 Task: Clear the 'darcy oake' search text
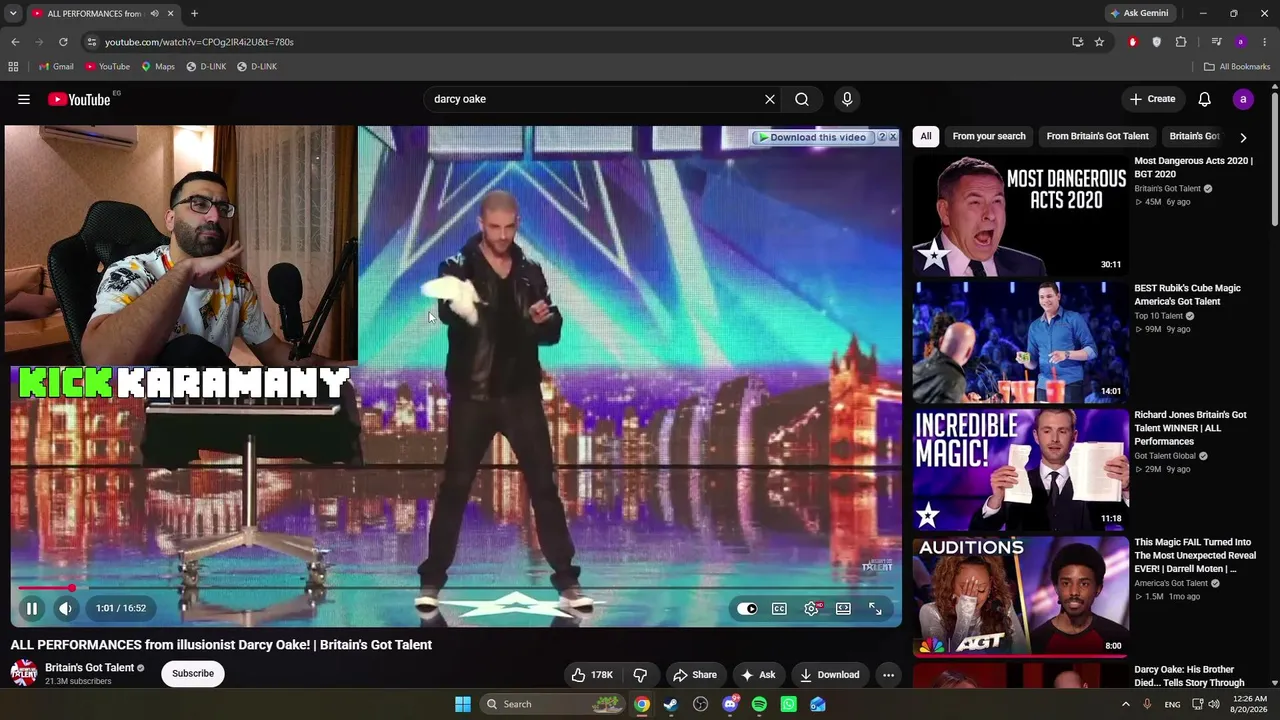pyautogui.click(x=770, y=99)
